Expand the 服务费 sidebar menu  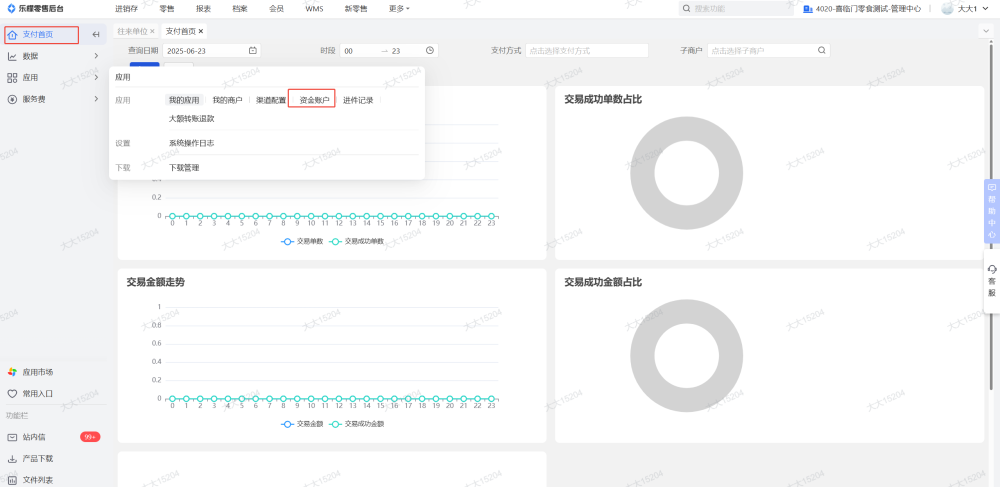pos(96,99)
